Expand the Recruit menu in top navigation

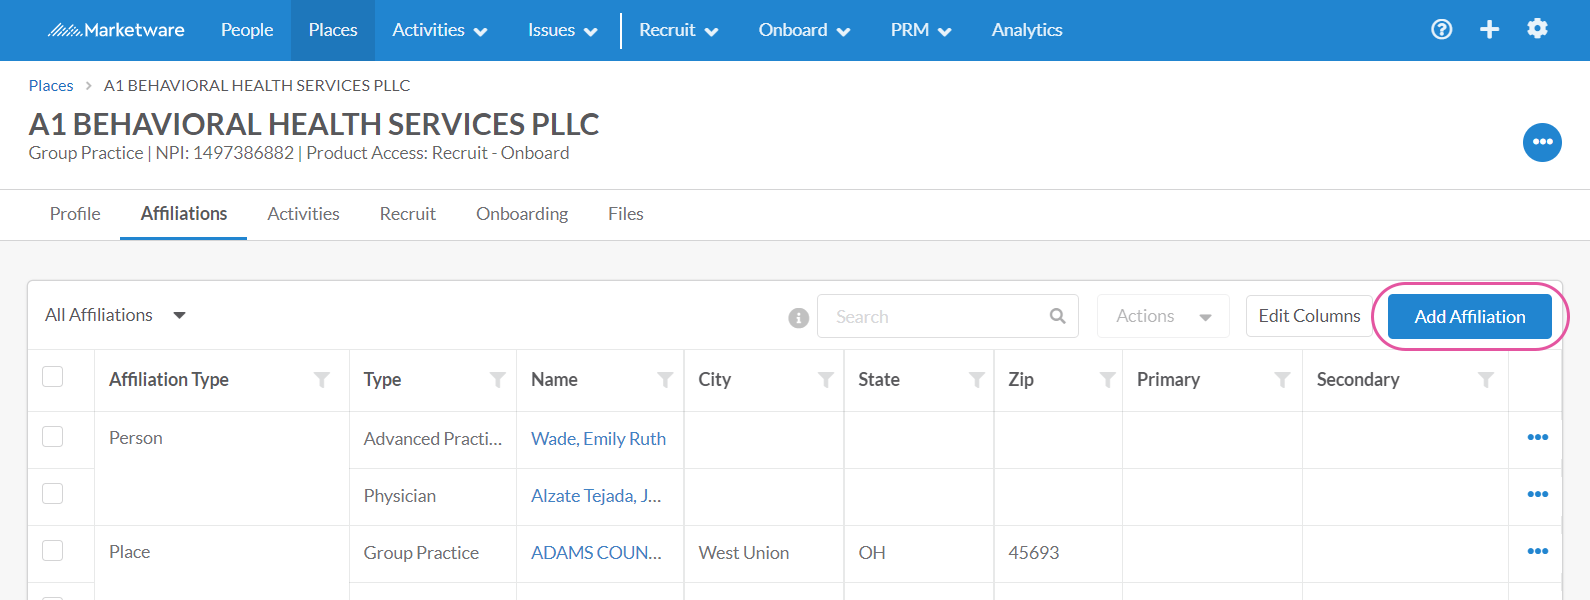point(679,30)
